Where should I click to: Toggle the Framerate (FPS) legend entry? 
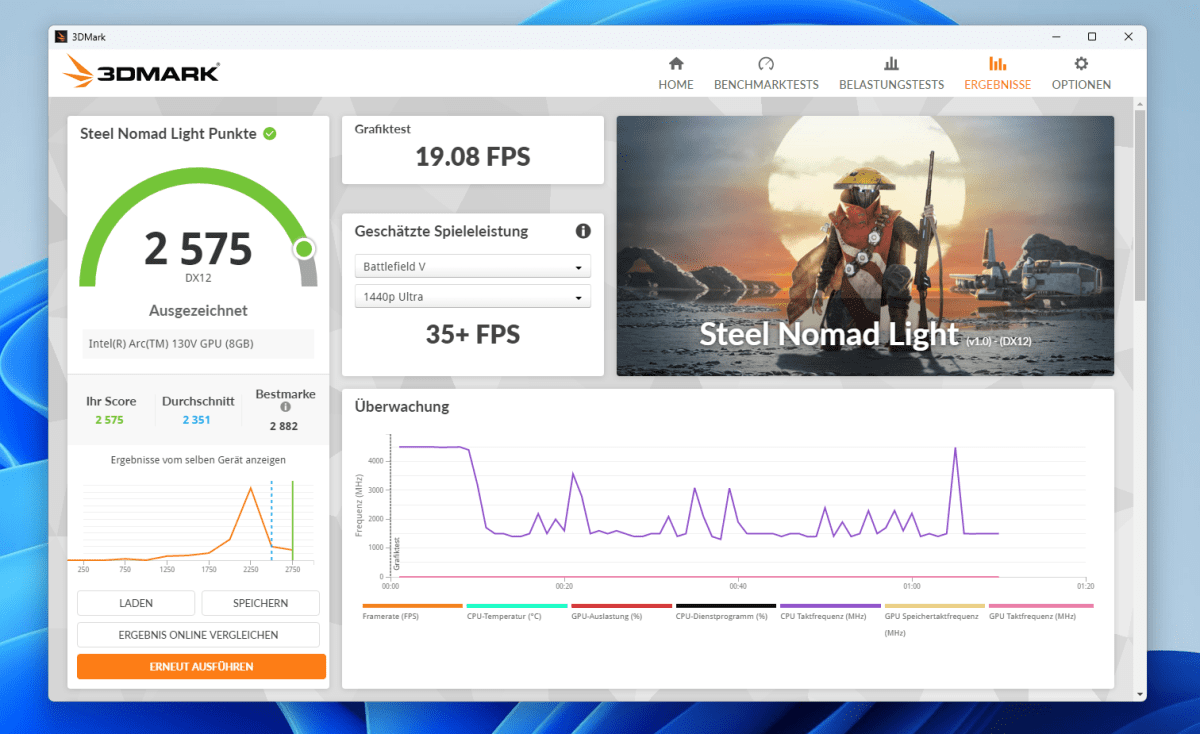pyautogui.click(x=412, y=612)
